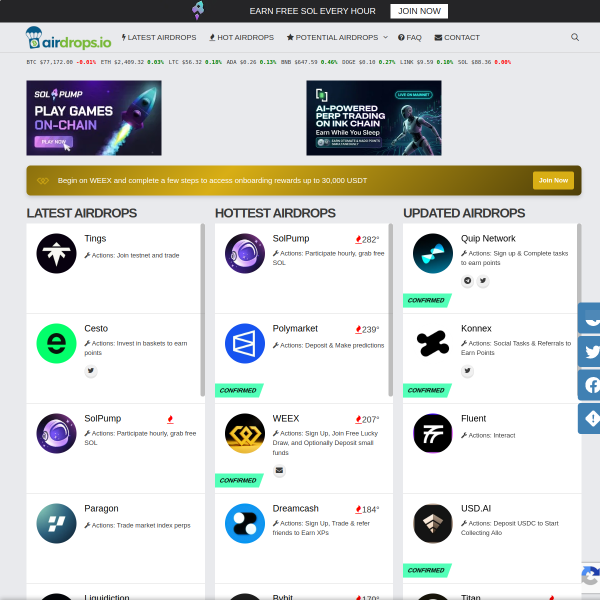The height and width of the screenshot is (600, 600).
Task: Open the SolPump Play Games banner ad
Action: tap(94, 118)
